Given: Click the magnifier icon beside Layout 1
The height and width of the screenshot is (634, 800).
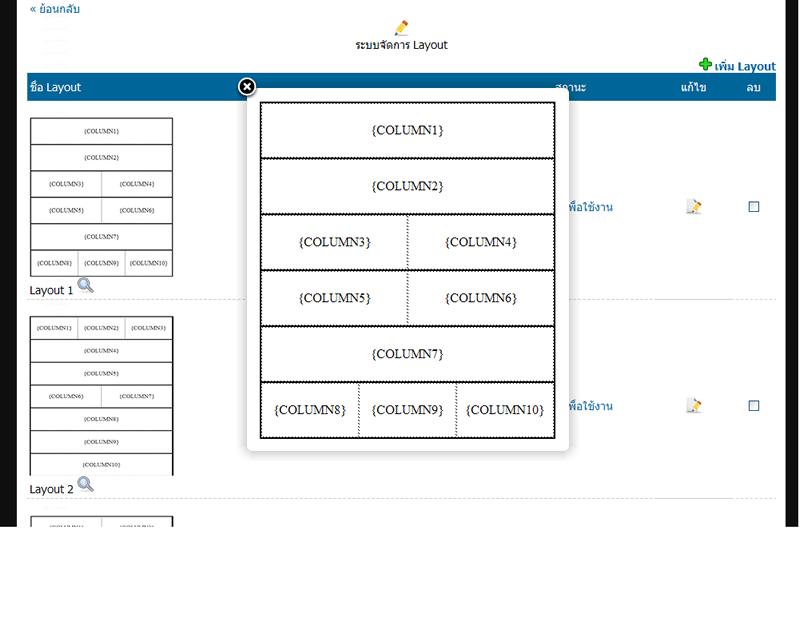Looking at the screenshot, I should pos(85,285).
